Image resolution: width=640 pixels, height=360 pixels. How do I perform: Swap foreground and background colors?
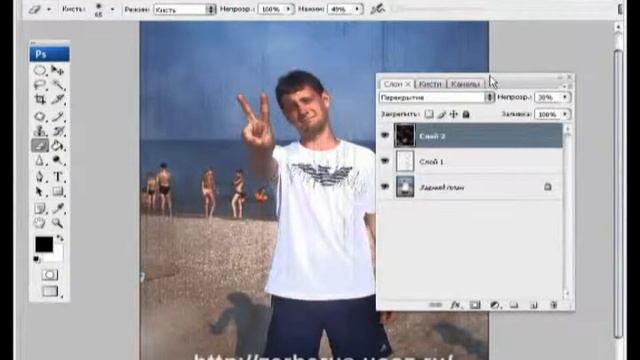pos(60,238)
